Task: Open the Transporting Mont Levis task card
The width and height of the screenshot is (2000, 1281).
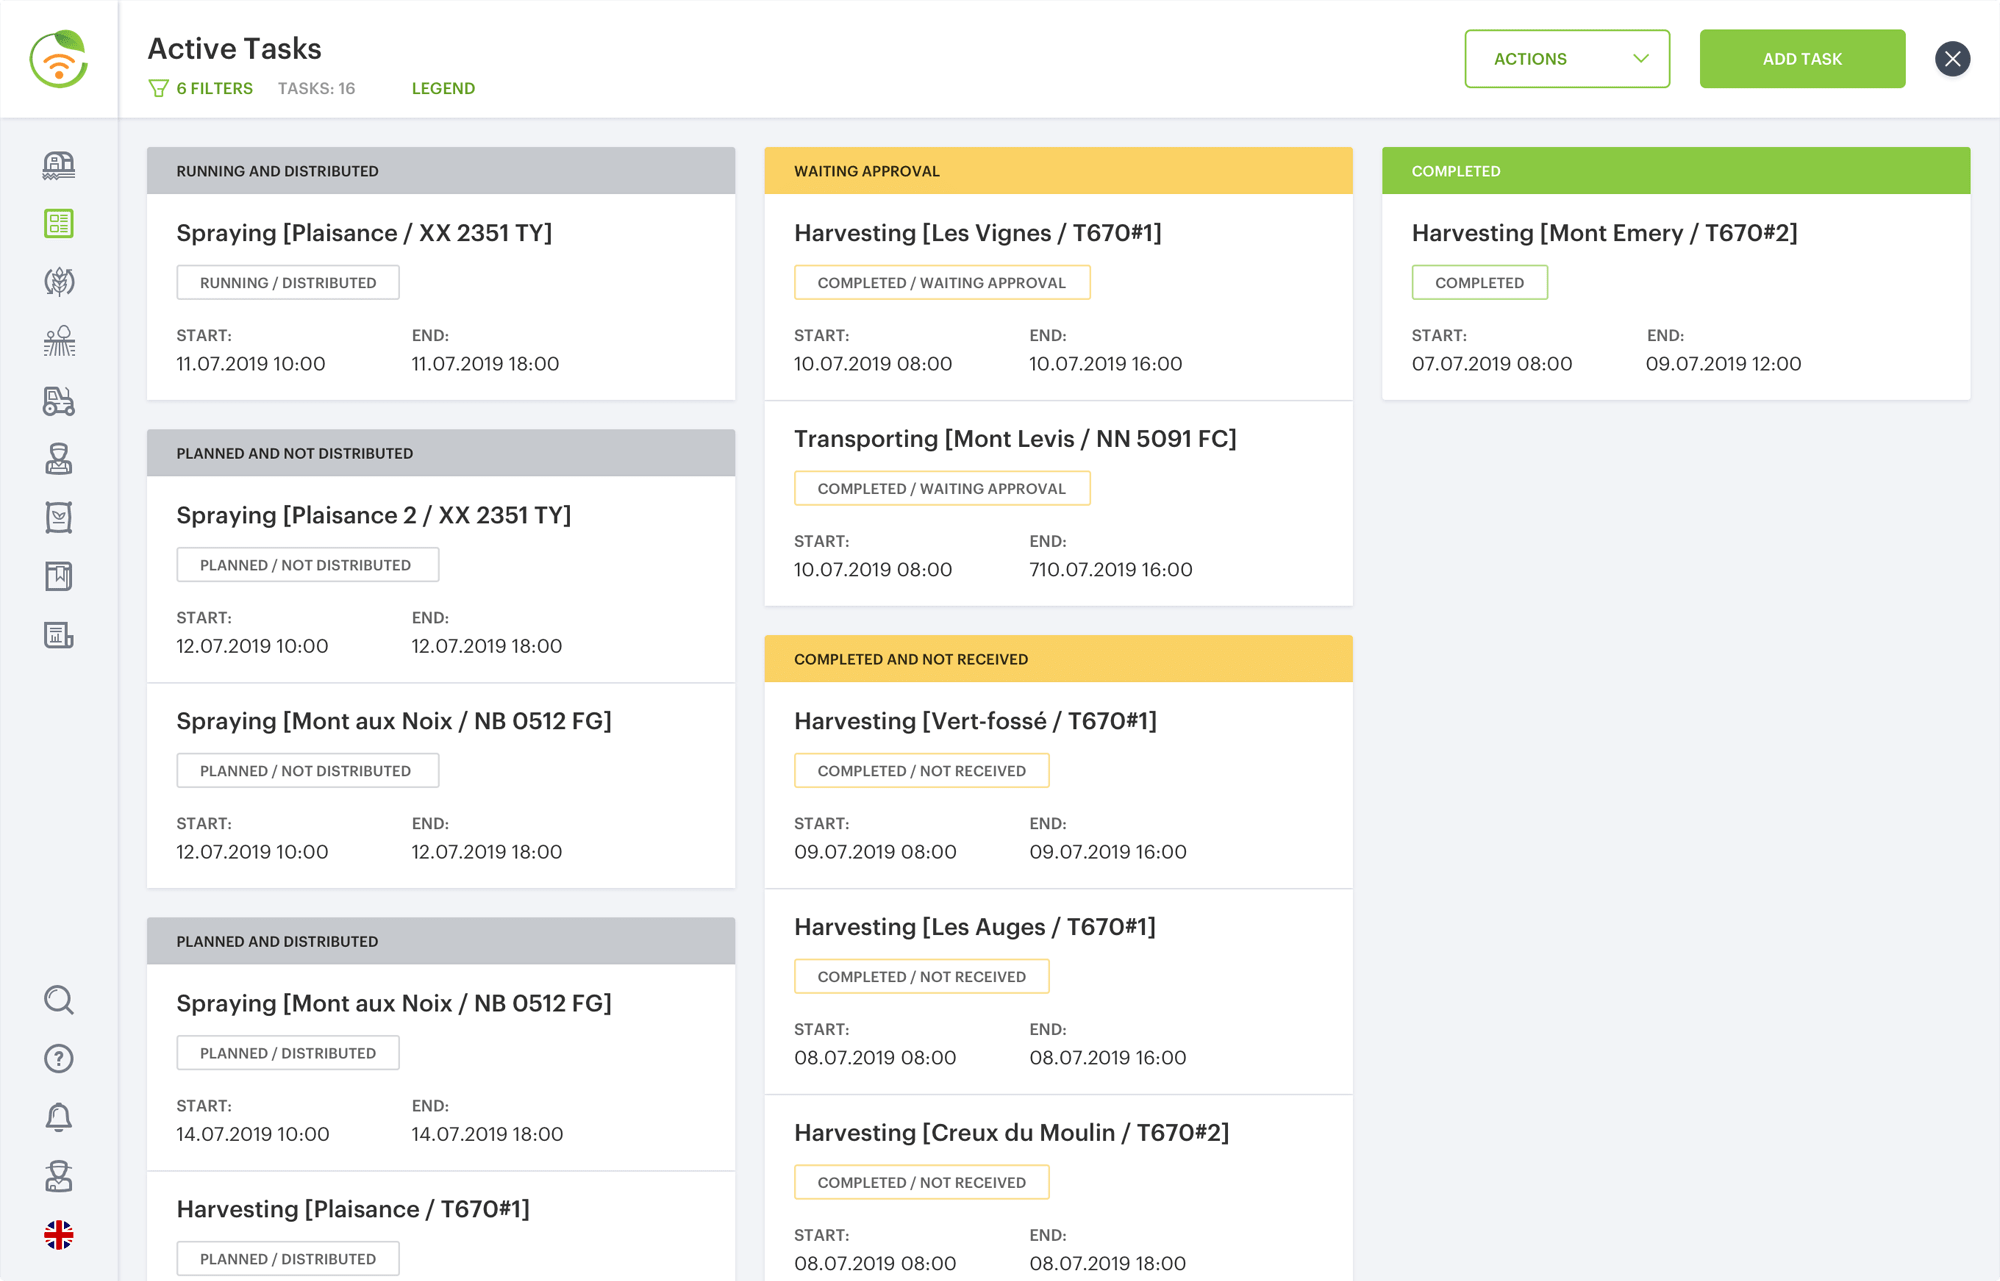Action: point(1057,503)
